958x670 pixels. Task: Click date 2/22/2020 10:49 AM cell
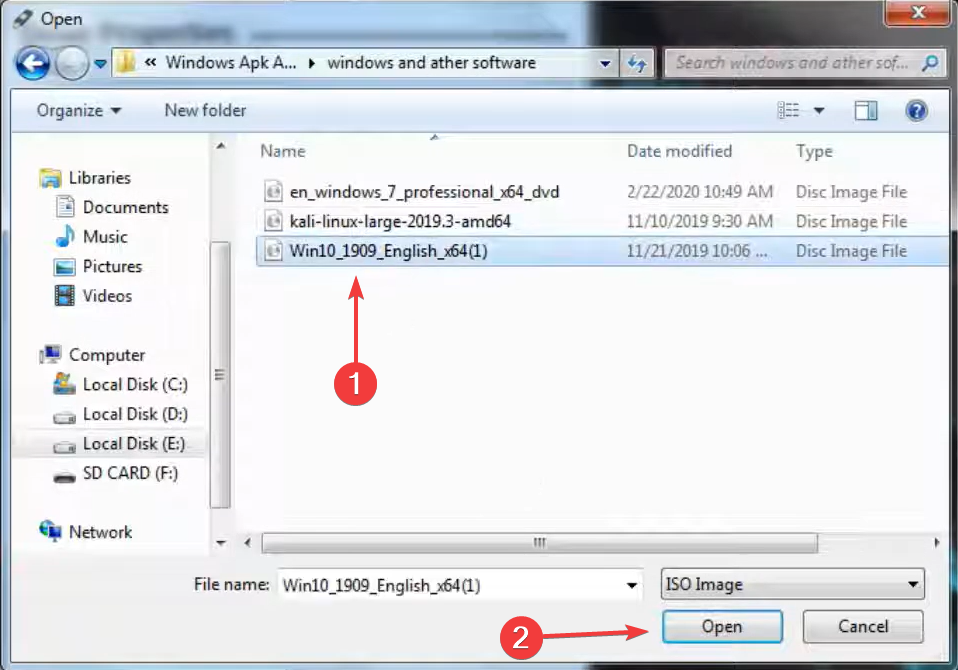pos(700,192)
